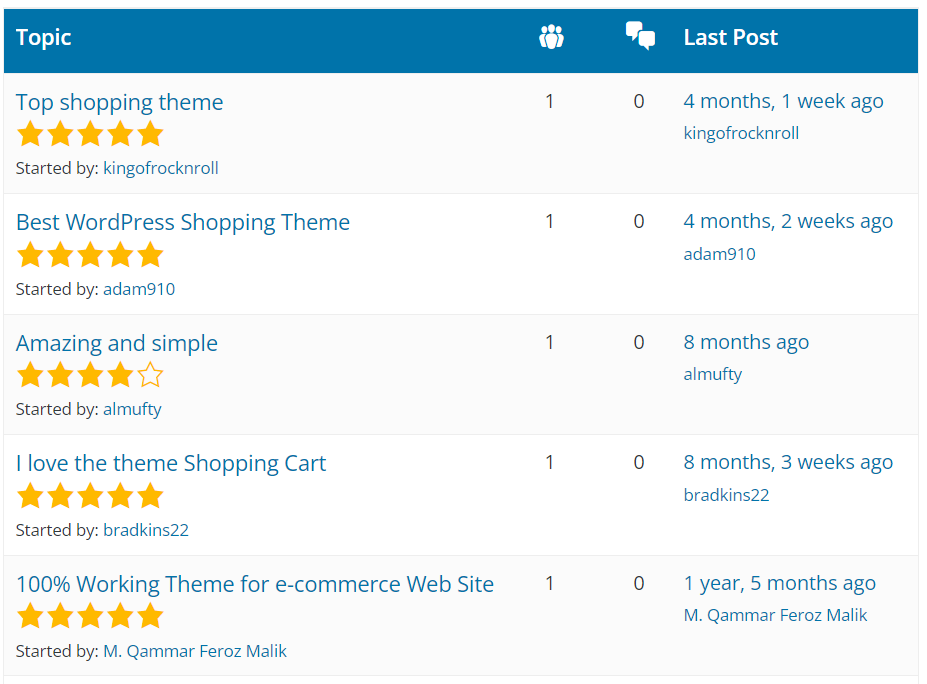The height and width of the screenshot is (684, 927).
Task: Click the stars under Best WordPress Shopping Theme
Action: [x=90, y=255]
